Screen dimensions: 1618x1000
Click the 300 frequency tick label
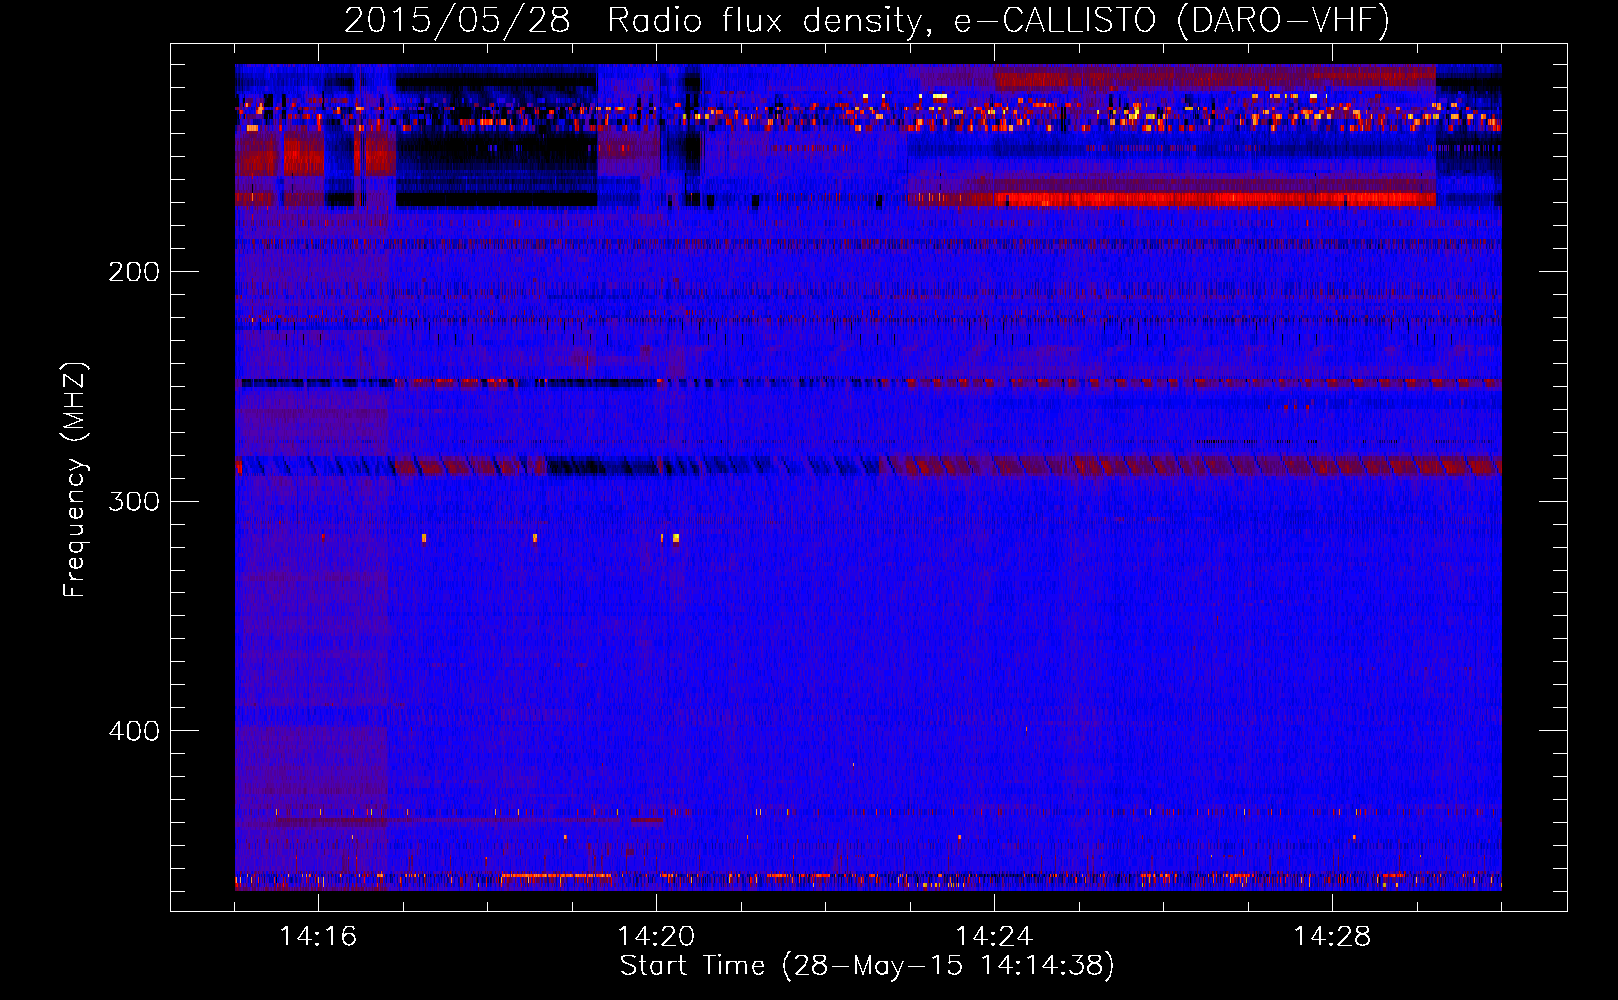(134, 501)
